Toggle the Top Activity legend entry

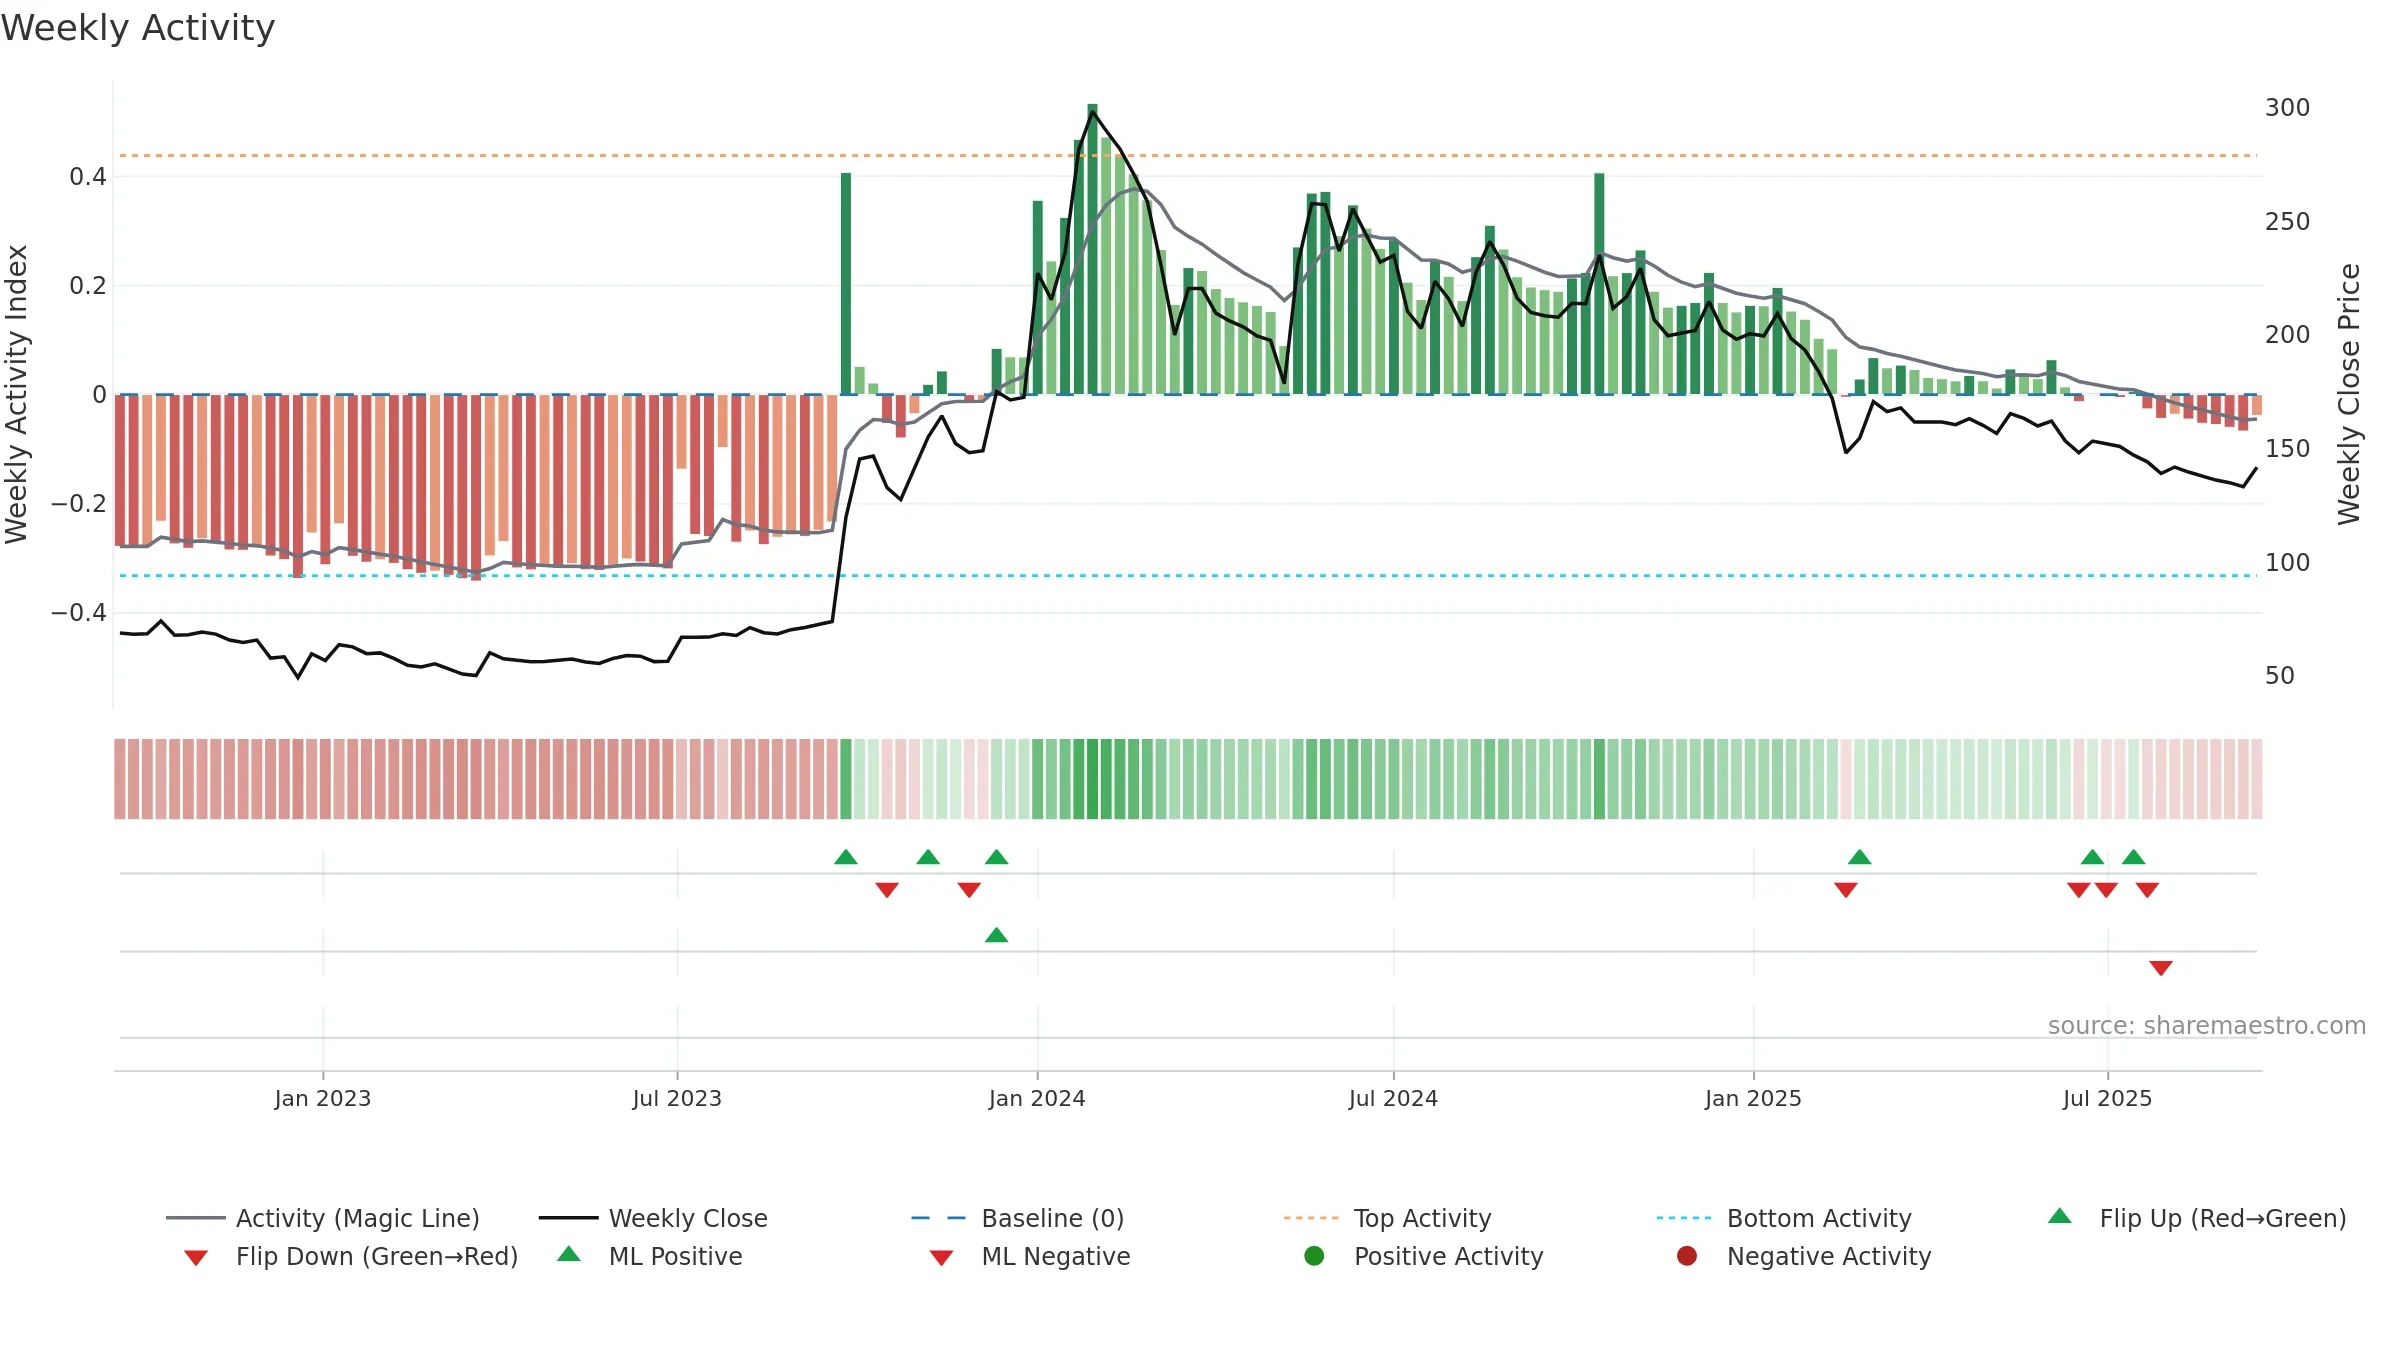coord(1387,1218)
